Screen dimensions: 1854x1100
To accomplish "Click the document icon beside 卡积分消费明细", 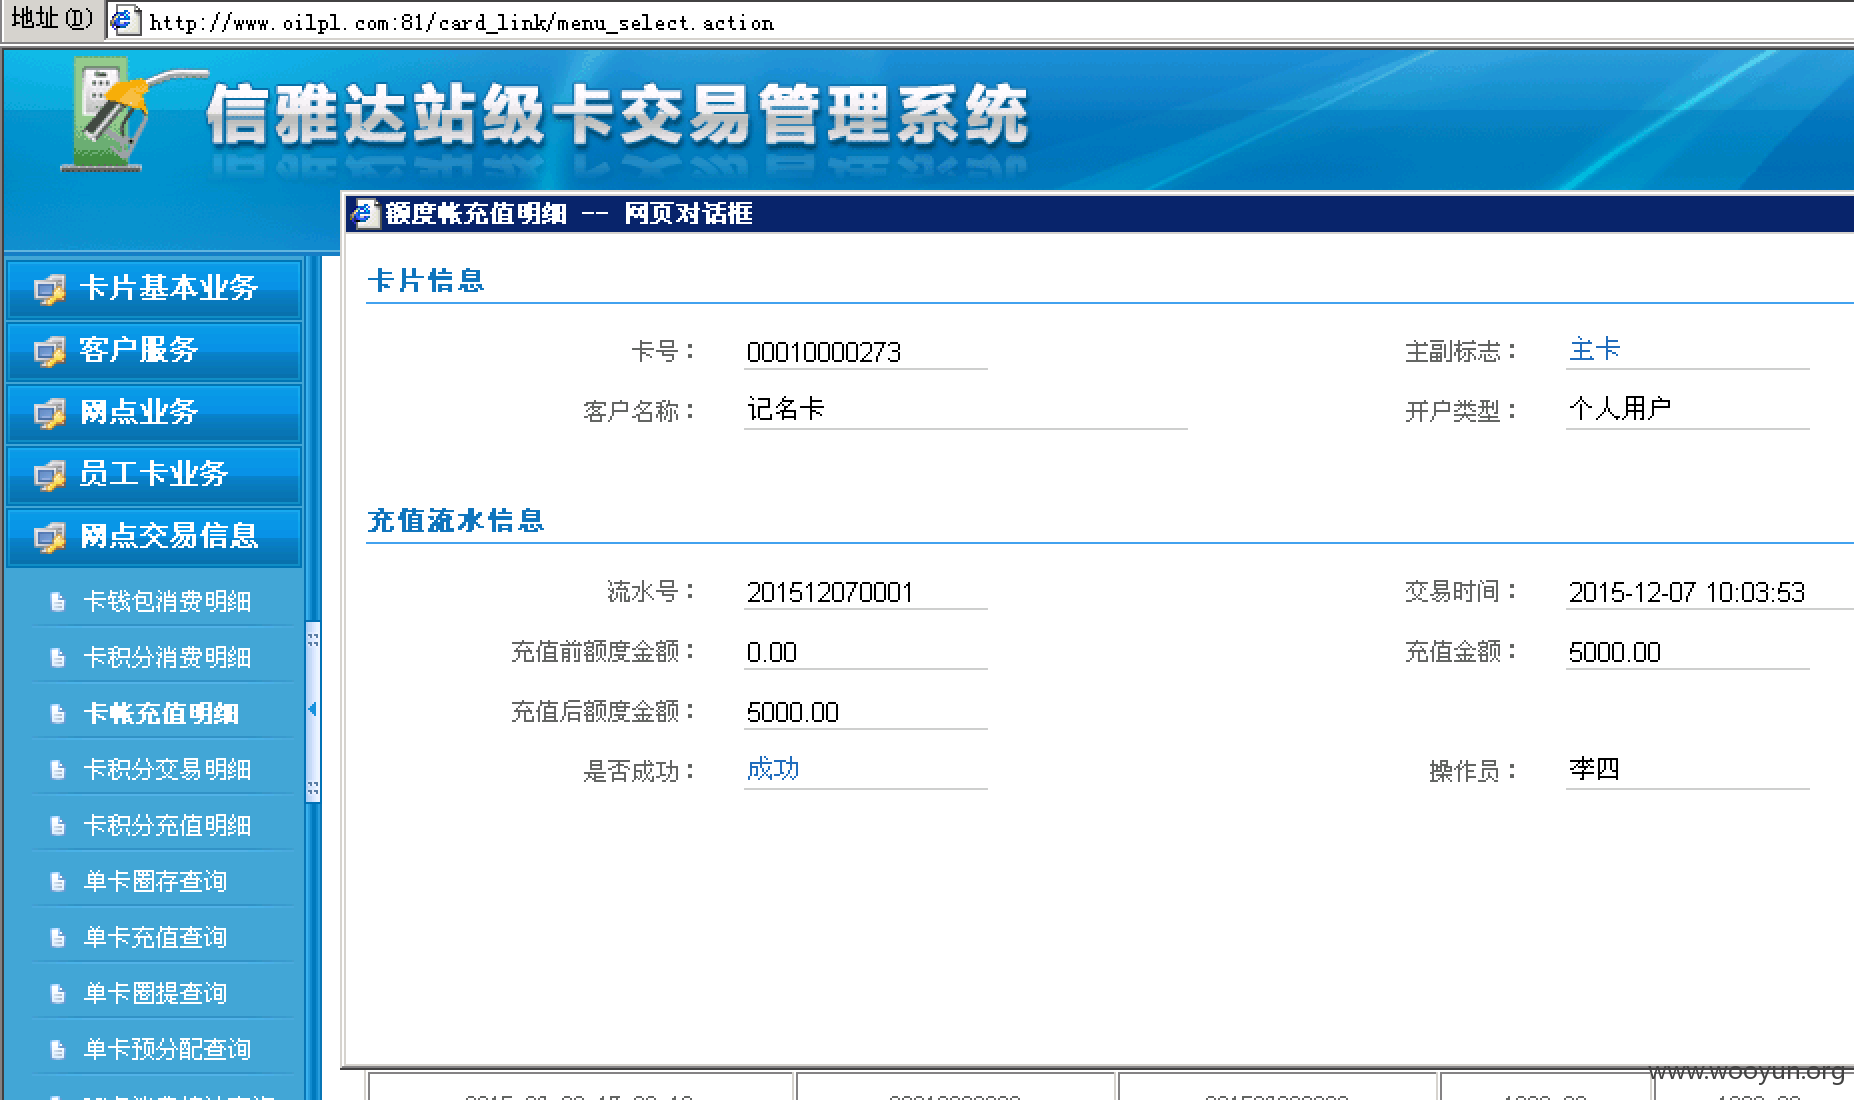I will click(x=58, y=658).
